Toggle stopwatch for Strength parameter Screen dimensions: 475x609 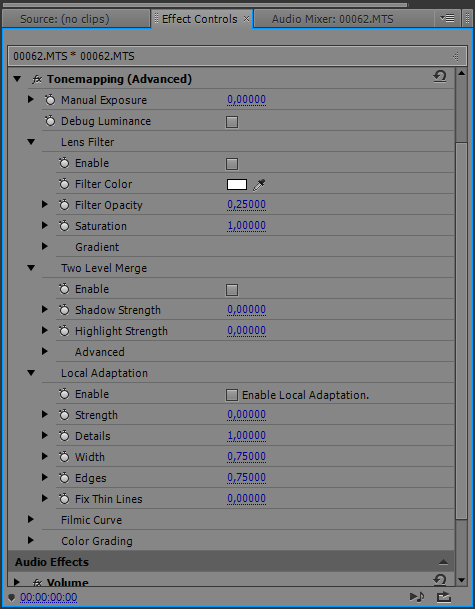[64, 415]
